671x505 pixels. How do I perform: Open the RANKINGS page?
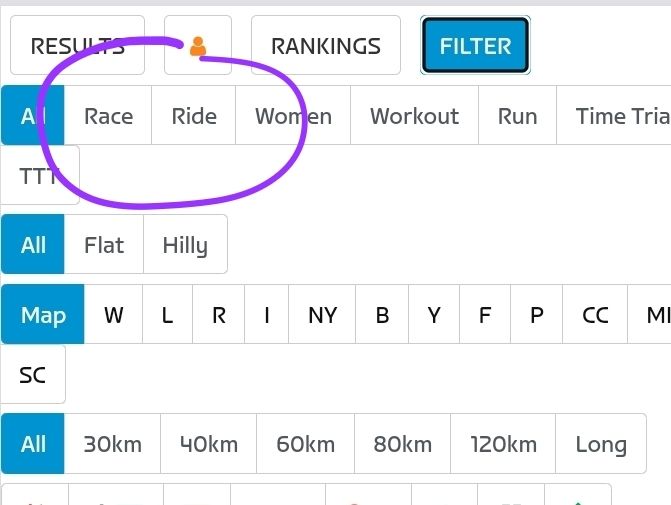[325, 46]
